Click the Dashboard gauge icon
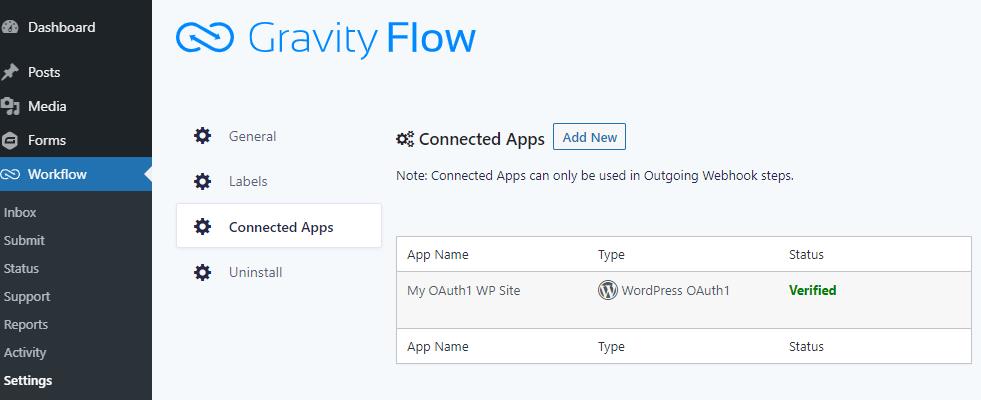The image size is (981, 400). point(10,28)
